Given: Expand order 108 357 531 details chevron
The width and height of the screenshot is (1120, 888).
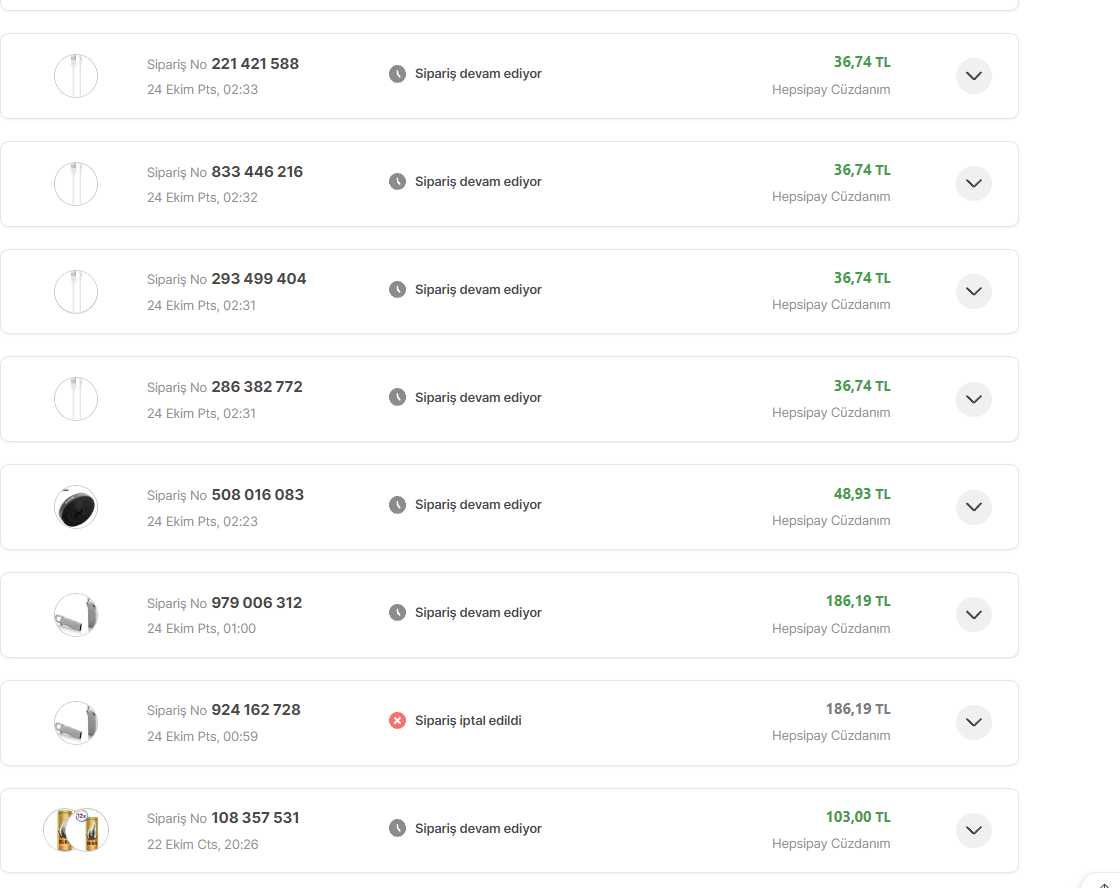Looking at the screenshot, I should (973, 830).
